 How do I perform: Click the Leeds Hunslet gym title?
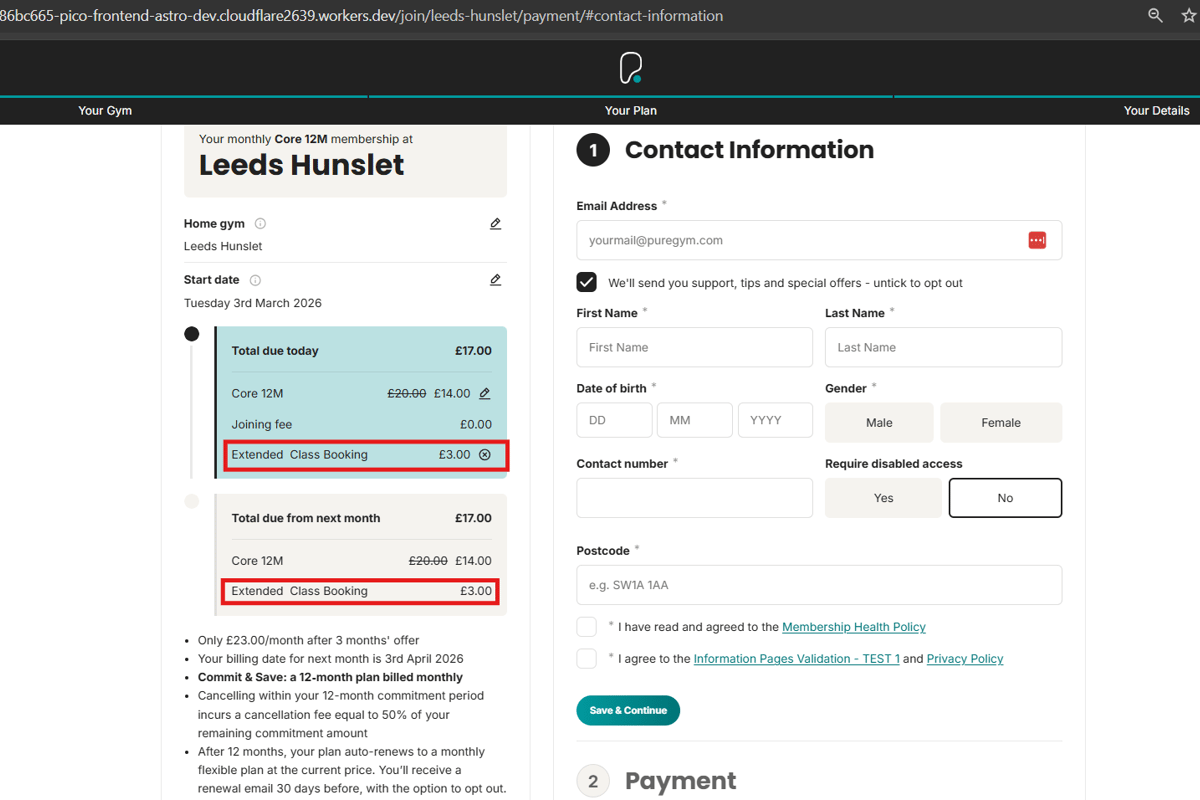pyautogui.click(x=302, y=165)
